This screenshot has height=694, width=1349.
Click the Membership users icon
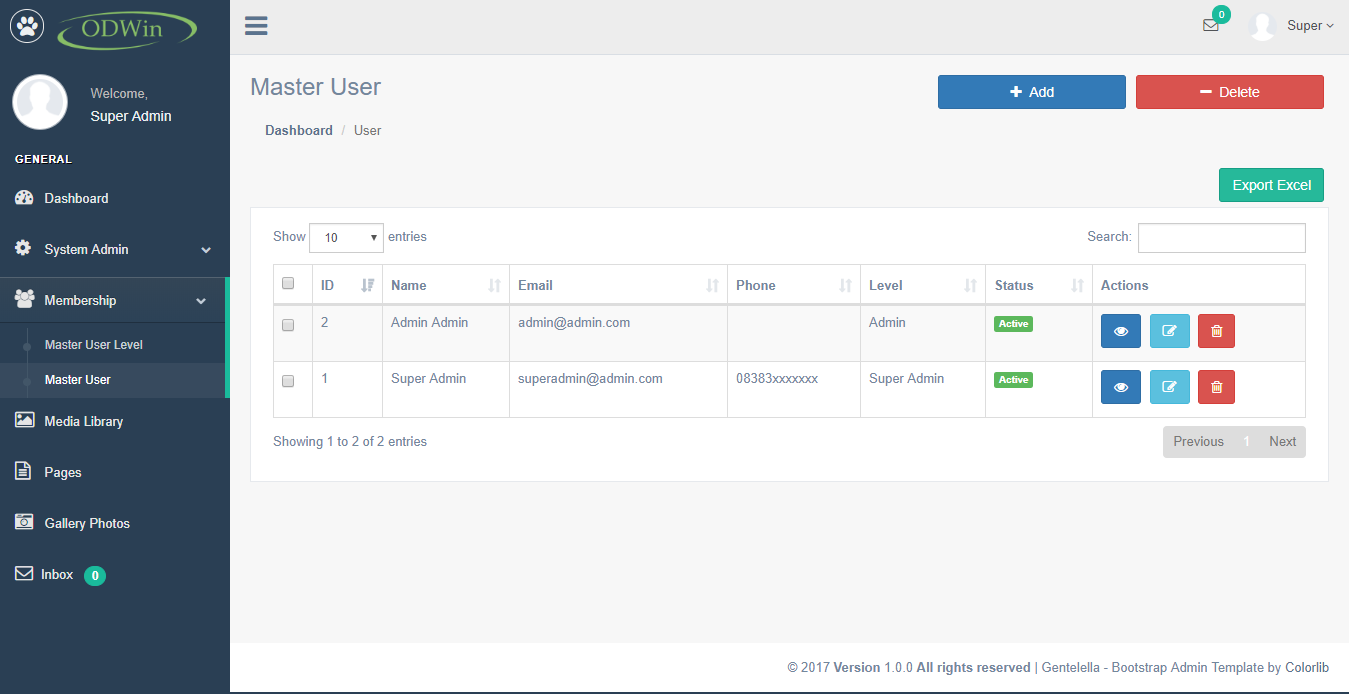pos(24,299)
